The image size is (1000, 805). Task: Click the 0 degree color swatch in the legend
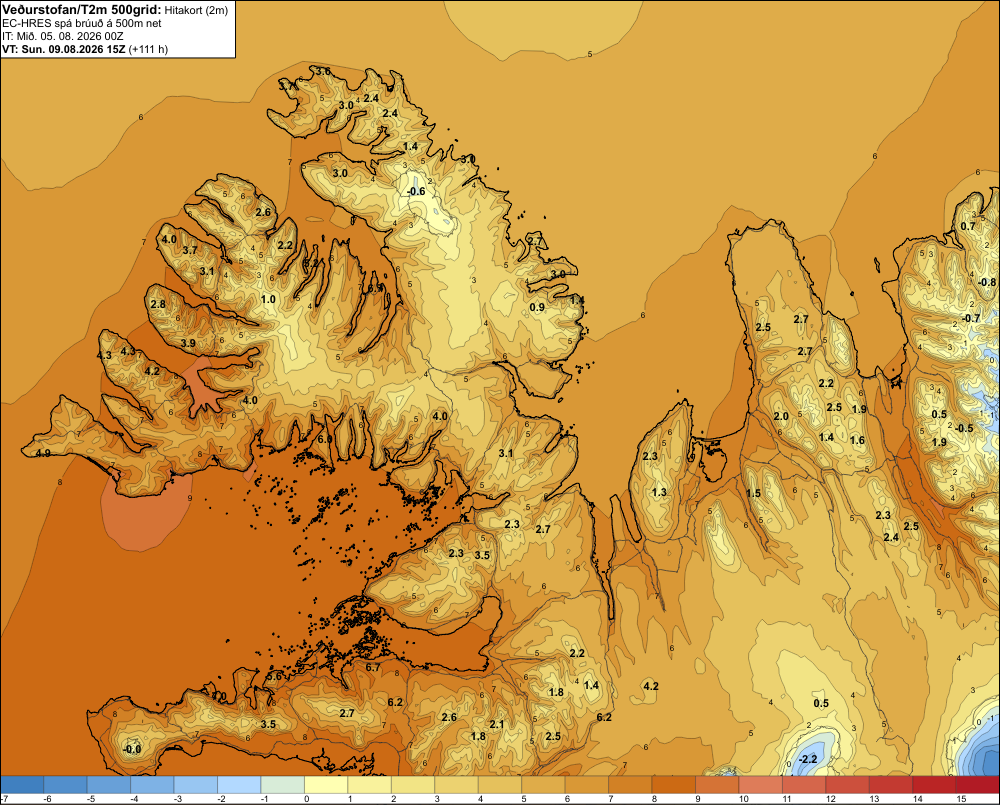(326, 785)
